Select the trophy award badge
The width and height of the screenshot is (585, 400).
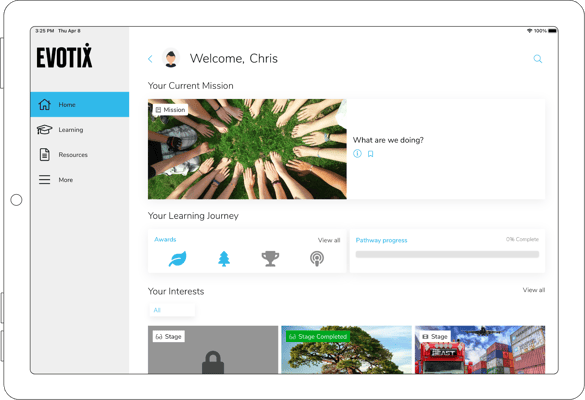(x=270, y=259)
